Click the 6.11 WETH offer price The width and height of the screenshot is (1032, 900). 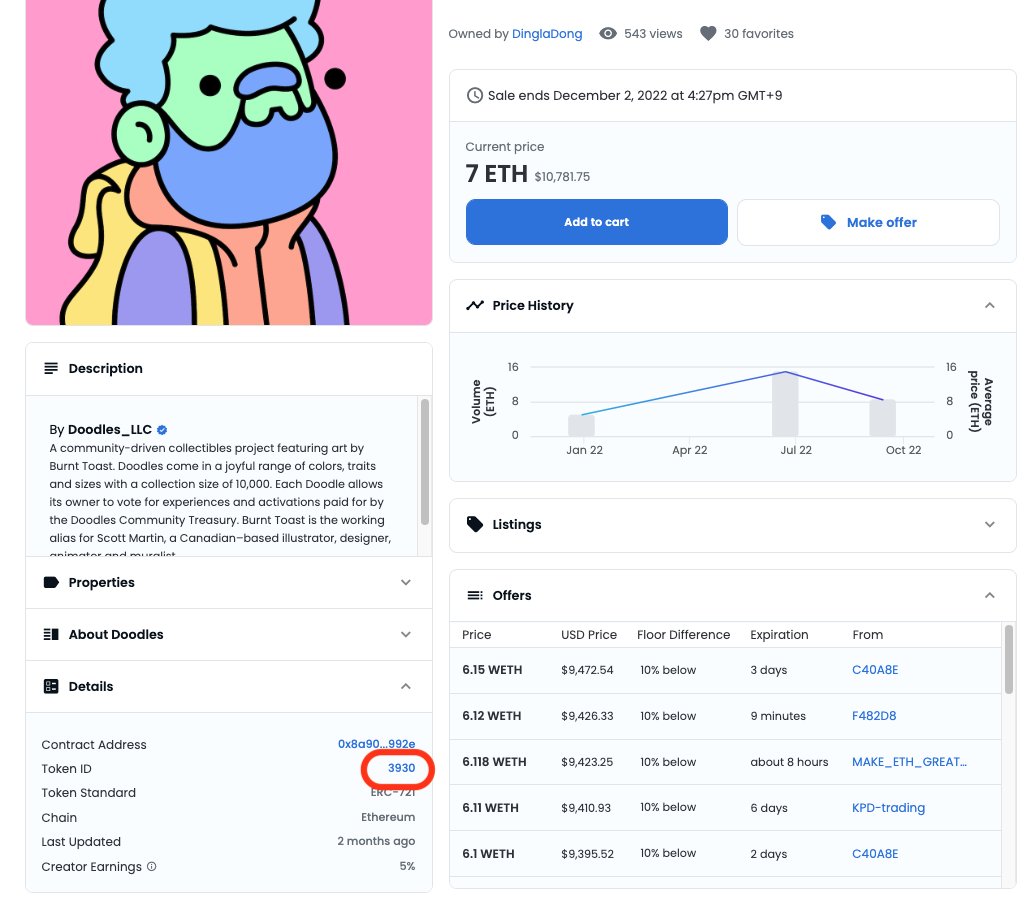tap(490, 808)
